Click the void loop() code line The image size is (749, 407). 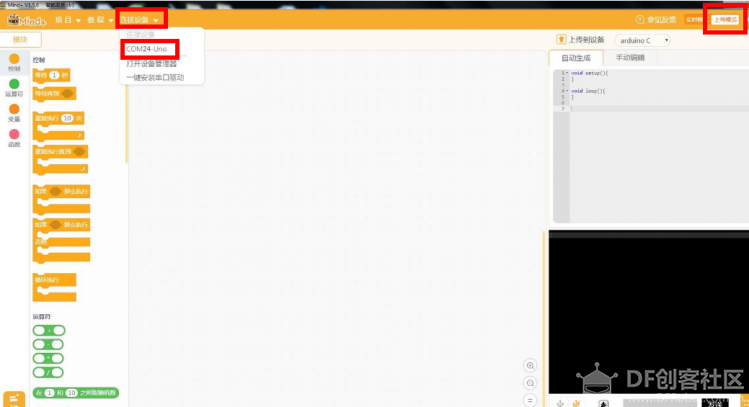pos(588,91)
